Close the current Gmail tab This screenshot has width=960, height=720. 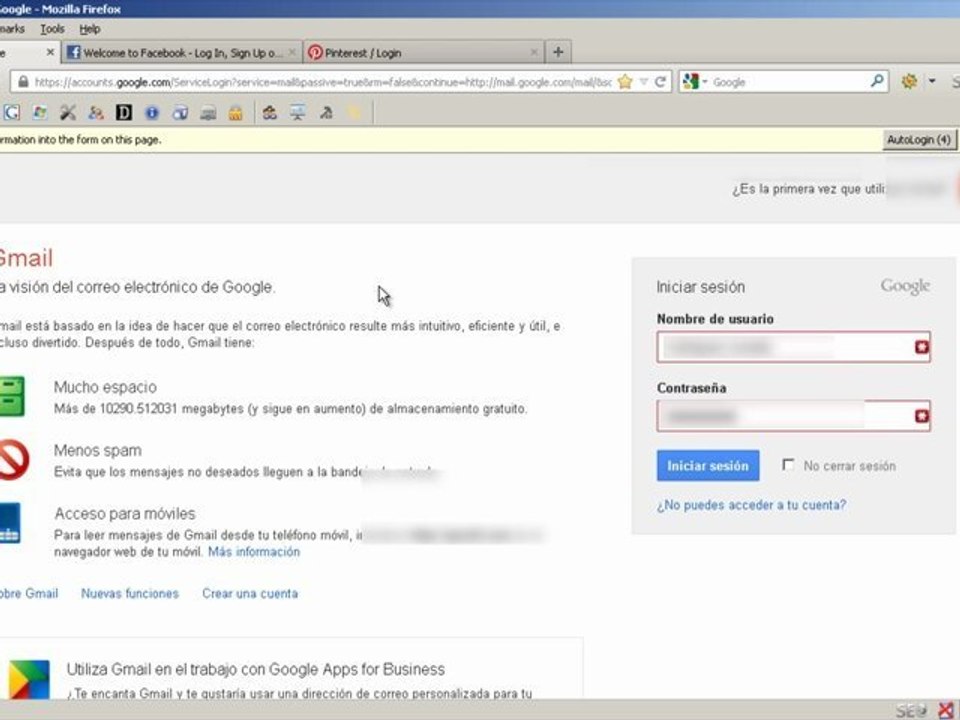pyautogui.click(x=50, y=53)
